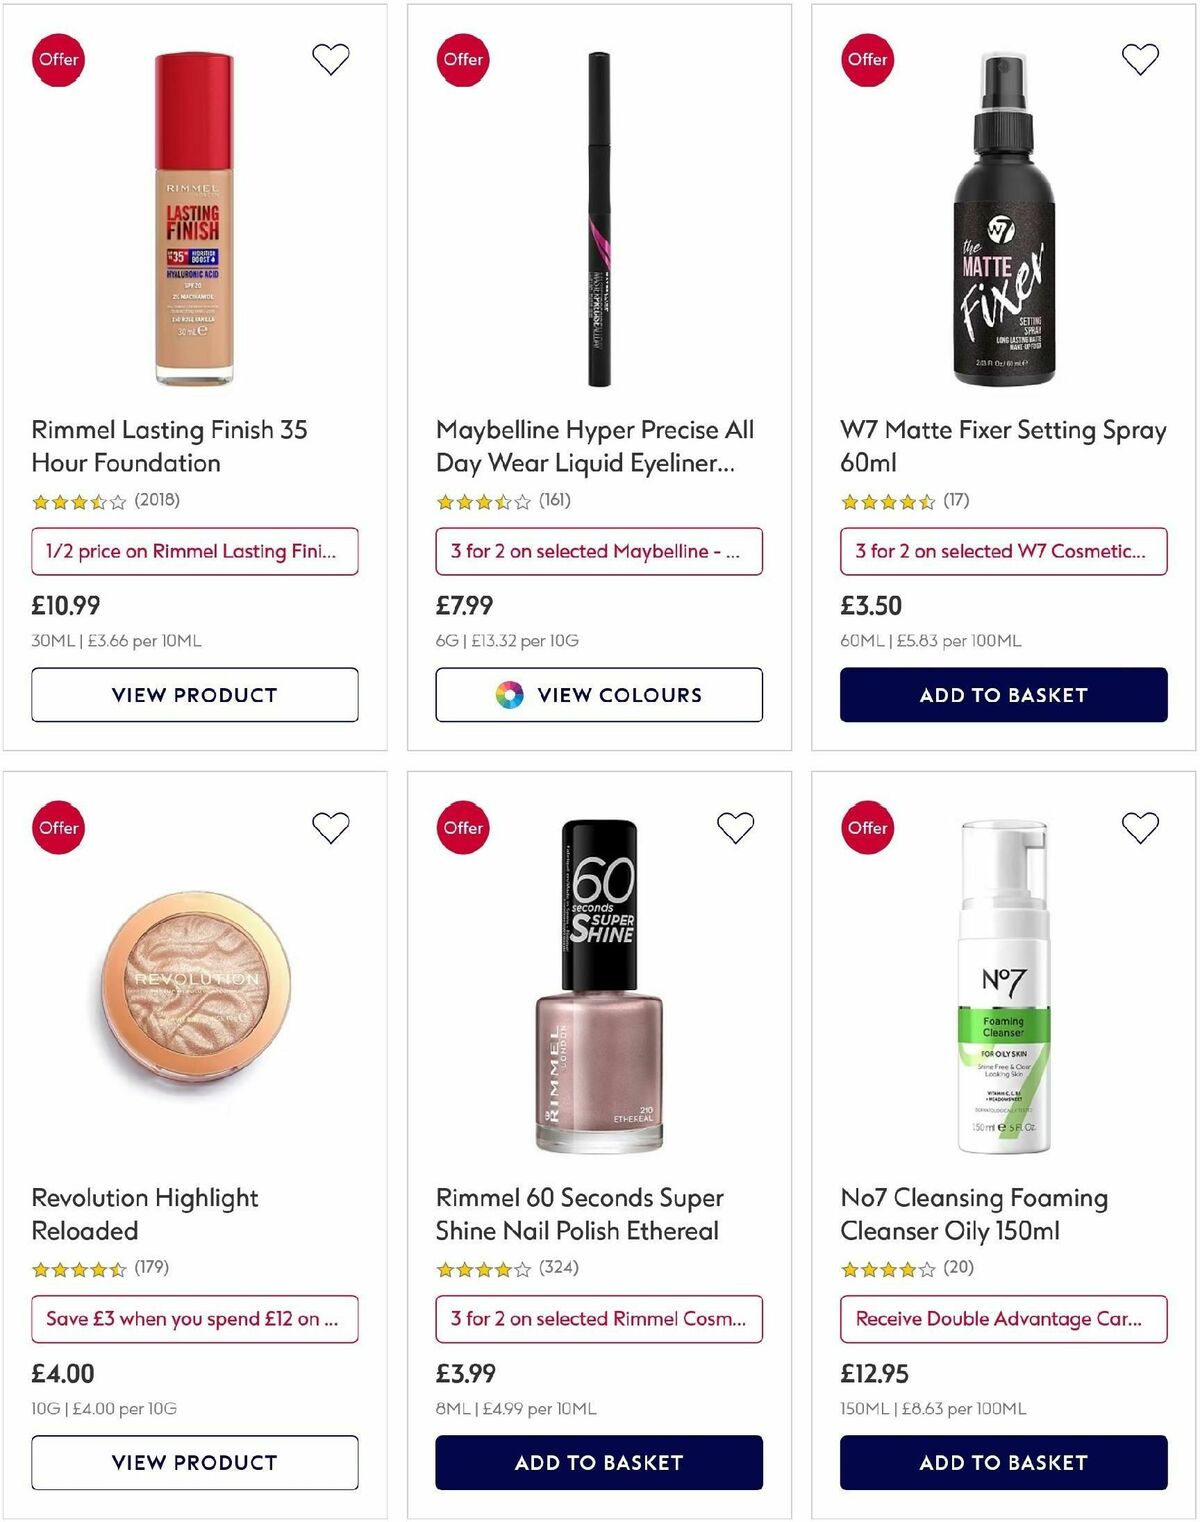Click the Offer badge on Maybelline eyeliner
This screenshot has width=1200, height=1522.
(462, 59)
